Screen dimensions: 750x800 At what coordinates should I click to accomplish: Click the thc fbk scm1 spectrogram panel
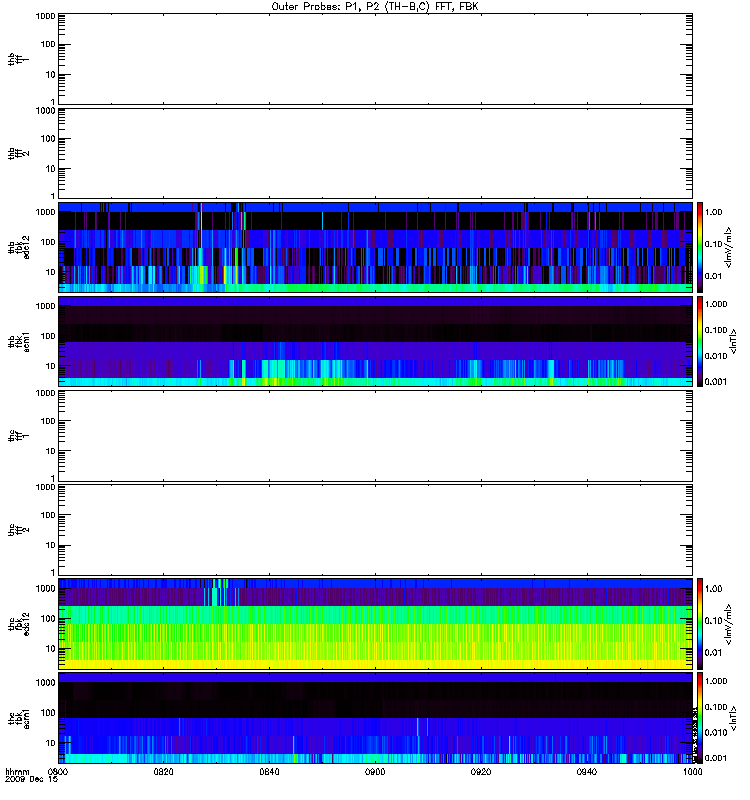tap(375, 718)
